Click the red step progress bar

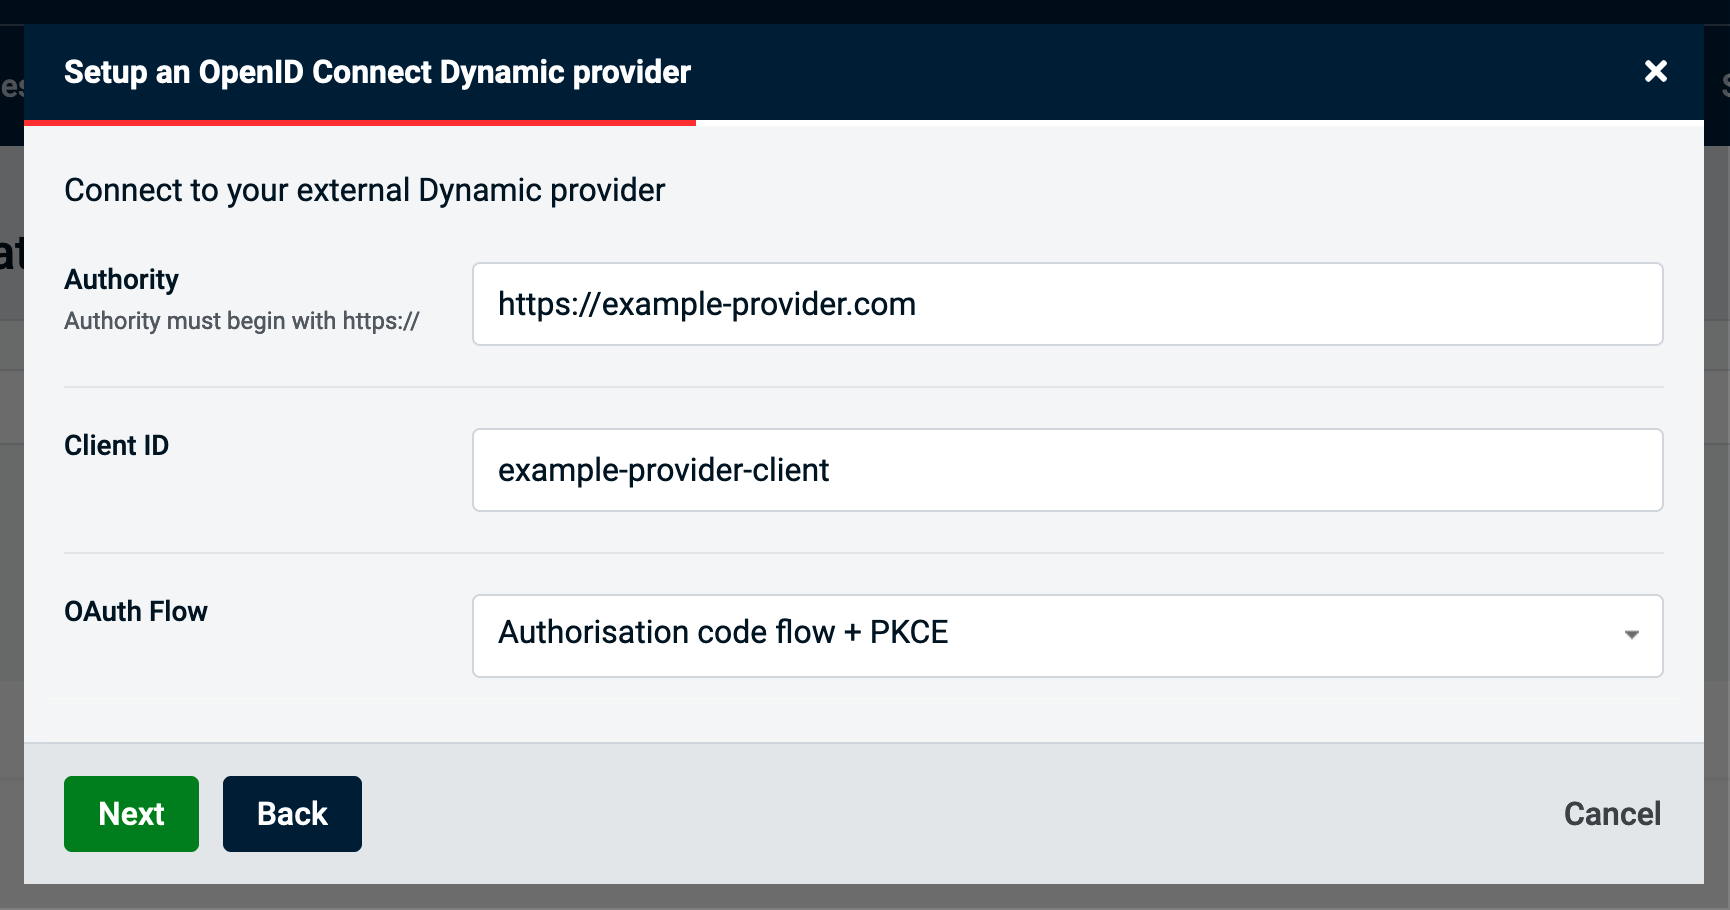[x=360, y=123]
